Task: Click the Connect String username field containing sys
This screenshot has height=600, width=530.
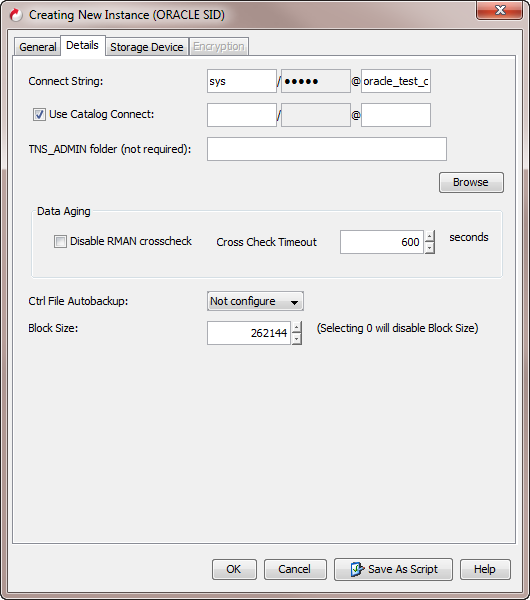Action: (x=242, y=81)
